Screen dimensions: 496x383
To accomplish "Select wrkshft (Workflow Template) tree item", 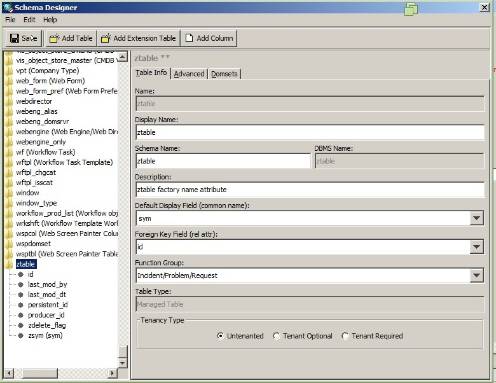I will pos(67,223).
